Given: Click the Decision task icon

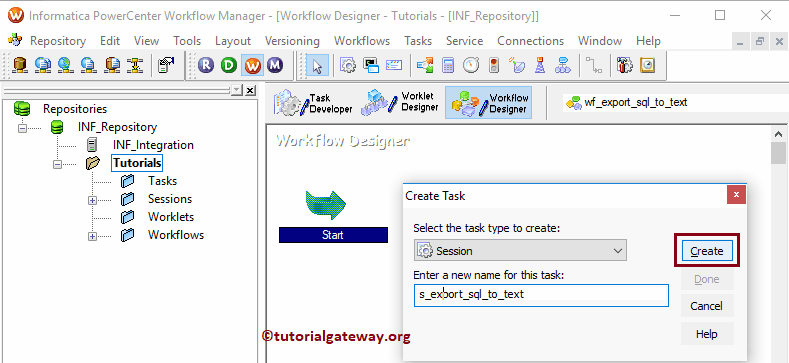Looking at the screenshot, I should click(x=563, y=65).
